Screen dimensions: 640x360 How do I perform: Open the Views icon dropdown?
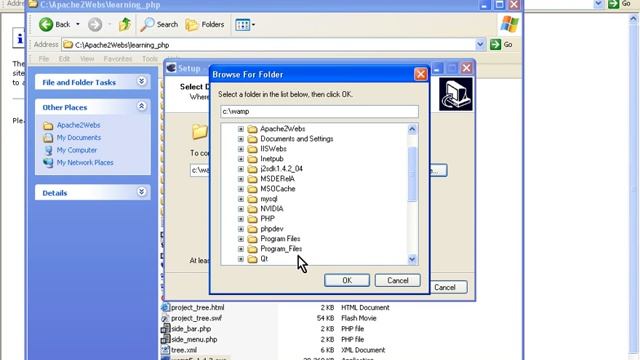pyautogui.click(x=245, y=25)
